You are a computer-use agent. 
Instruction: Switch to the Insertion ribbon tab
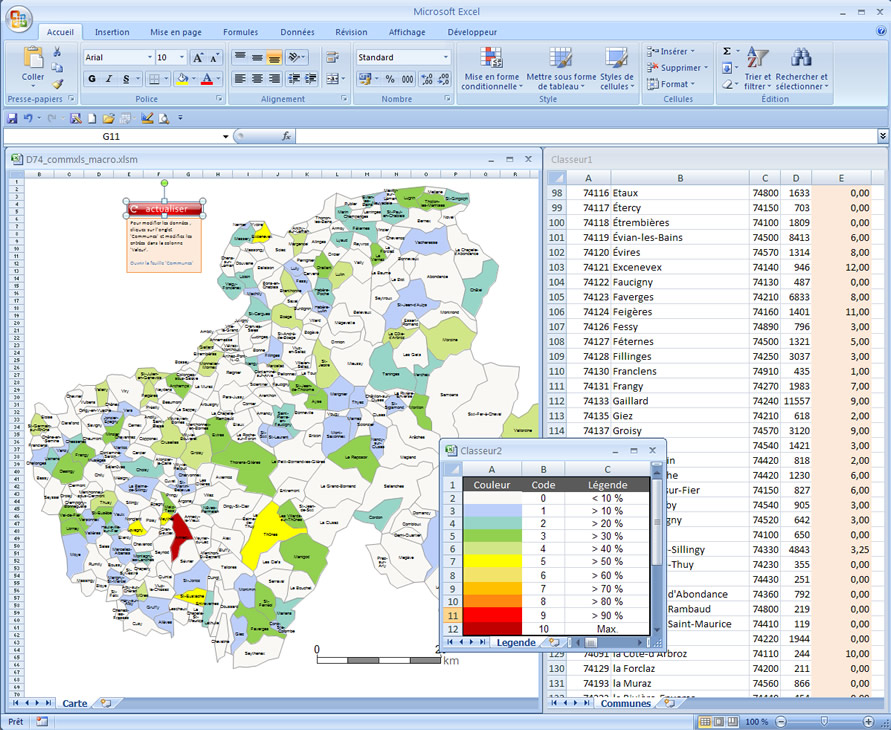[112, 32]
